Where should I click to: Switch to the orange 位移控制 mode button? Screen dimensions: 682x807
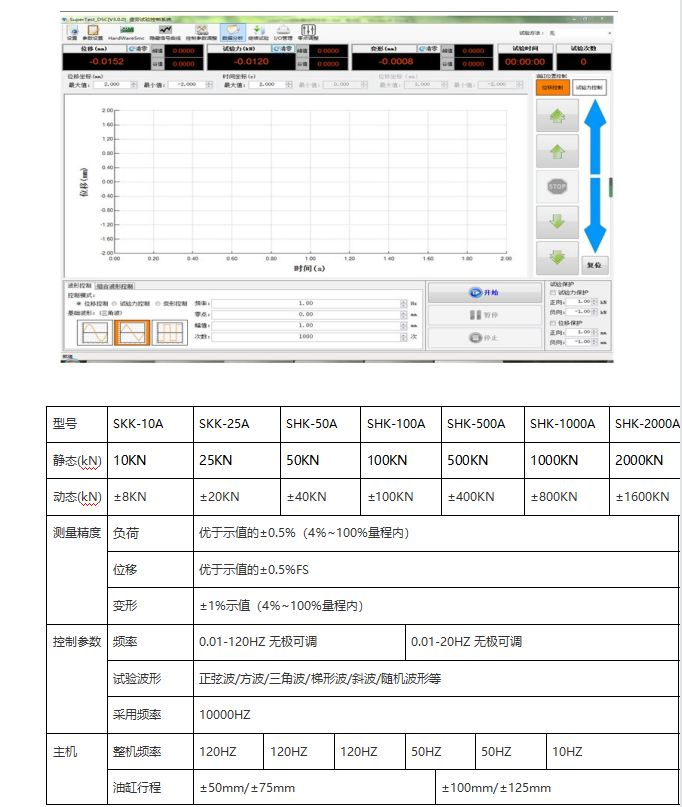pyautogui.click(x=552, y=88)
